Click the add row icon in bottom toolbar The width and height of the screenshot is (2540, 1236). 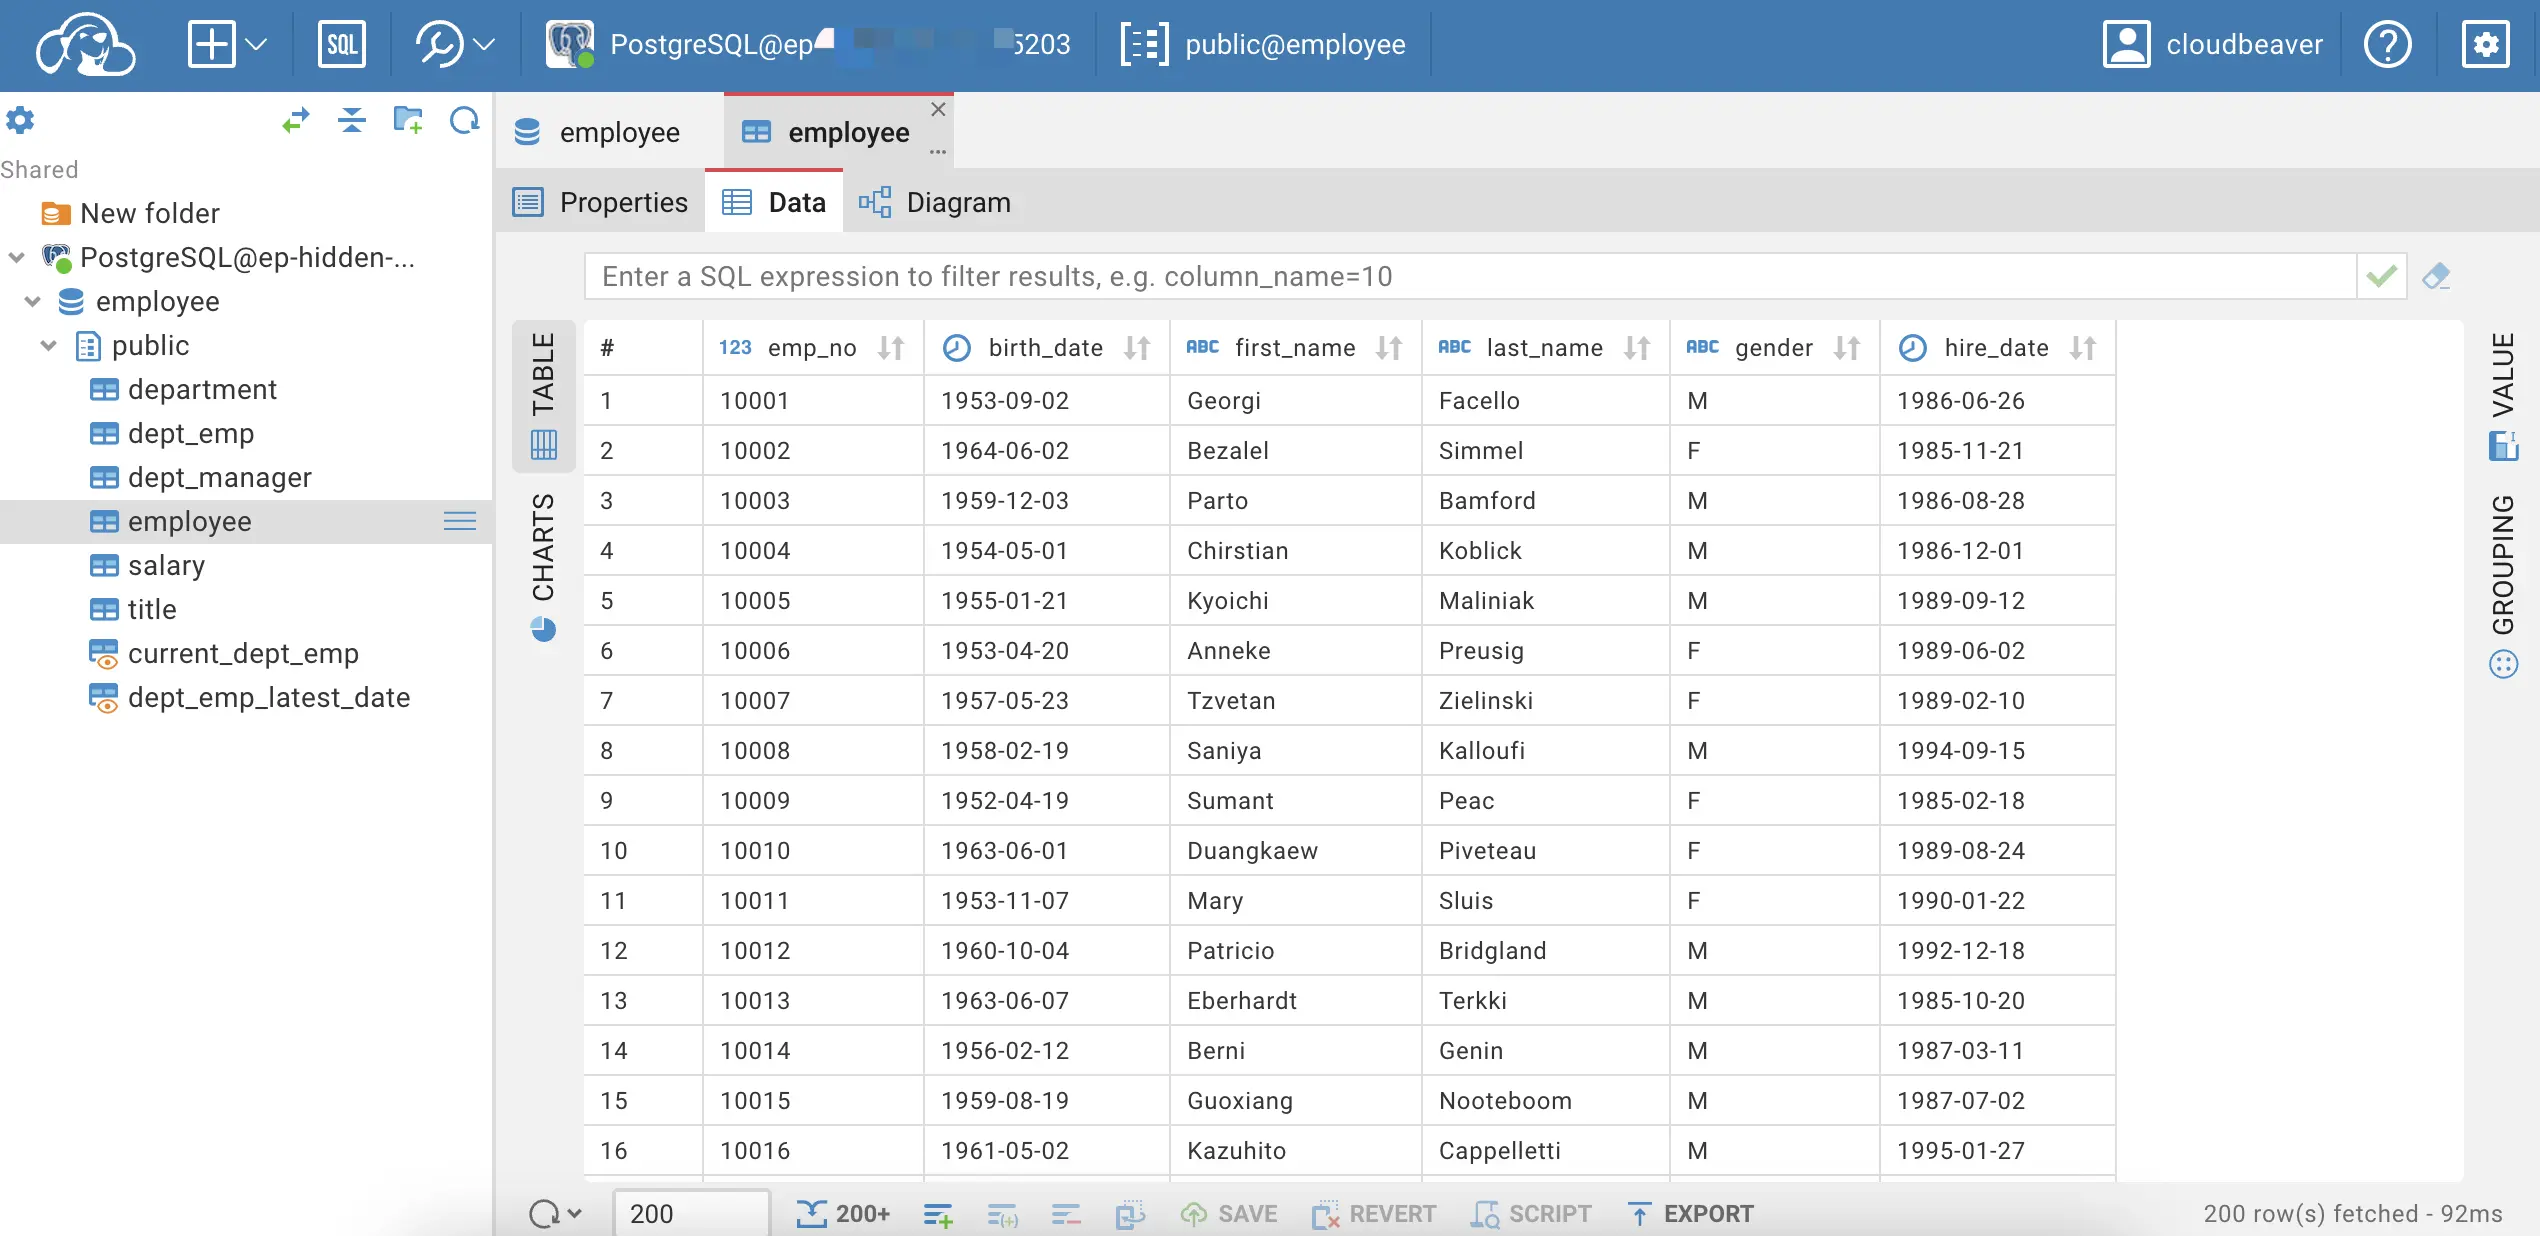point(938,1214)
